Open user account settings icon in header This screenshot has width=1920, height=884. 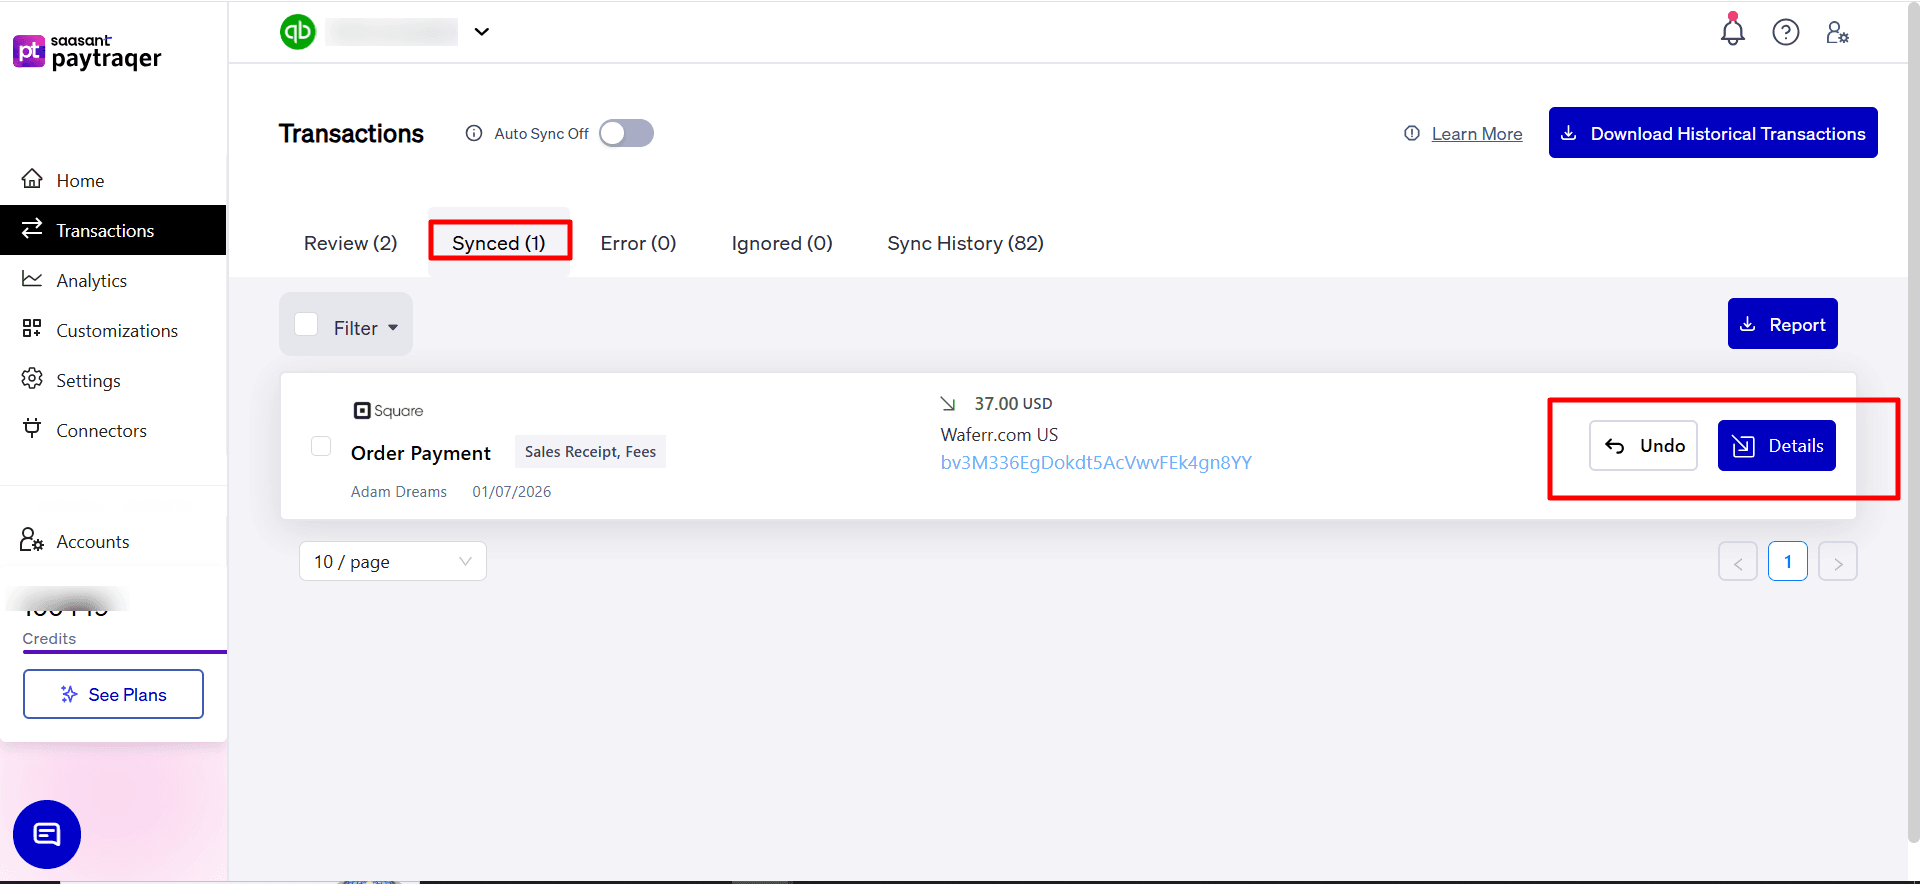coord(1838,32)
